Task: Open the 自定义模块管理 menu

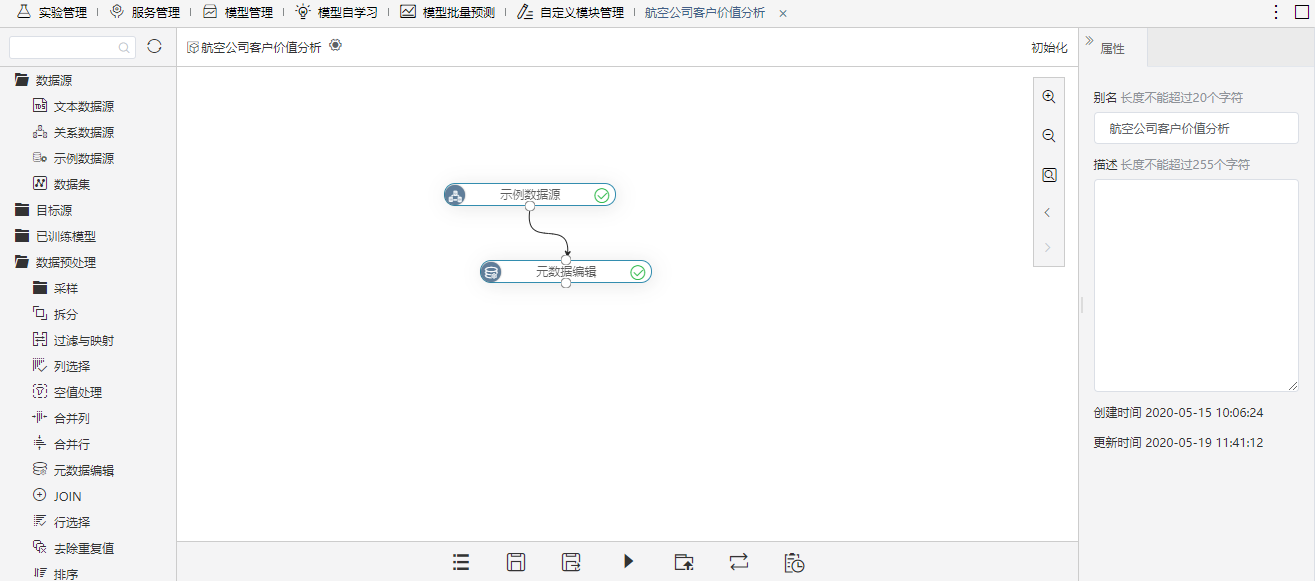Action: coord(570,13)
